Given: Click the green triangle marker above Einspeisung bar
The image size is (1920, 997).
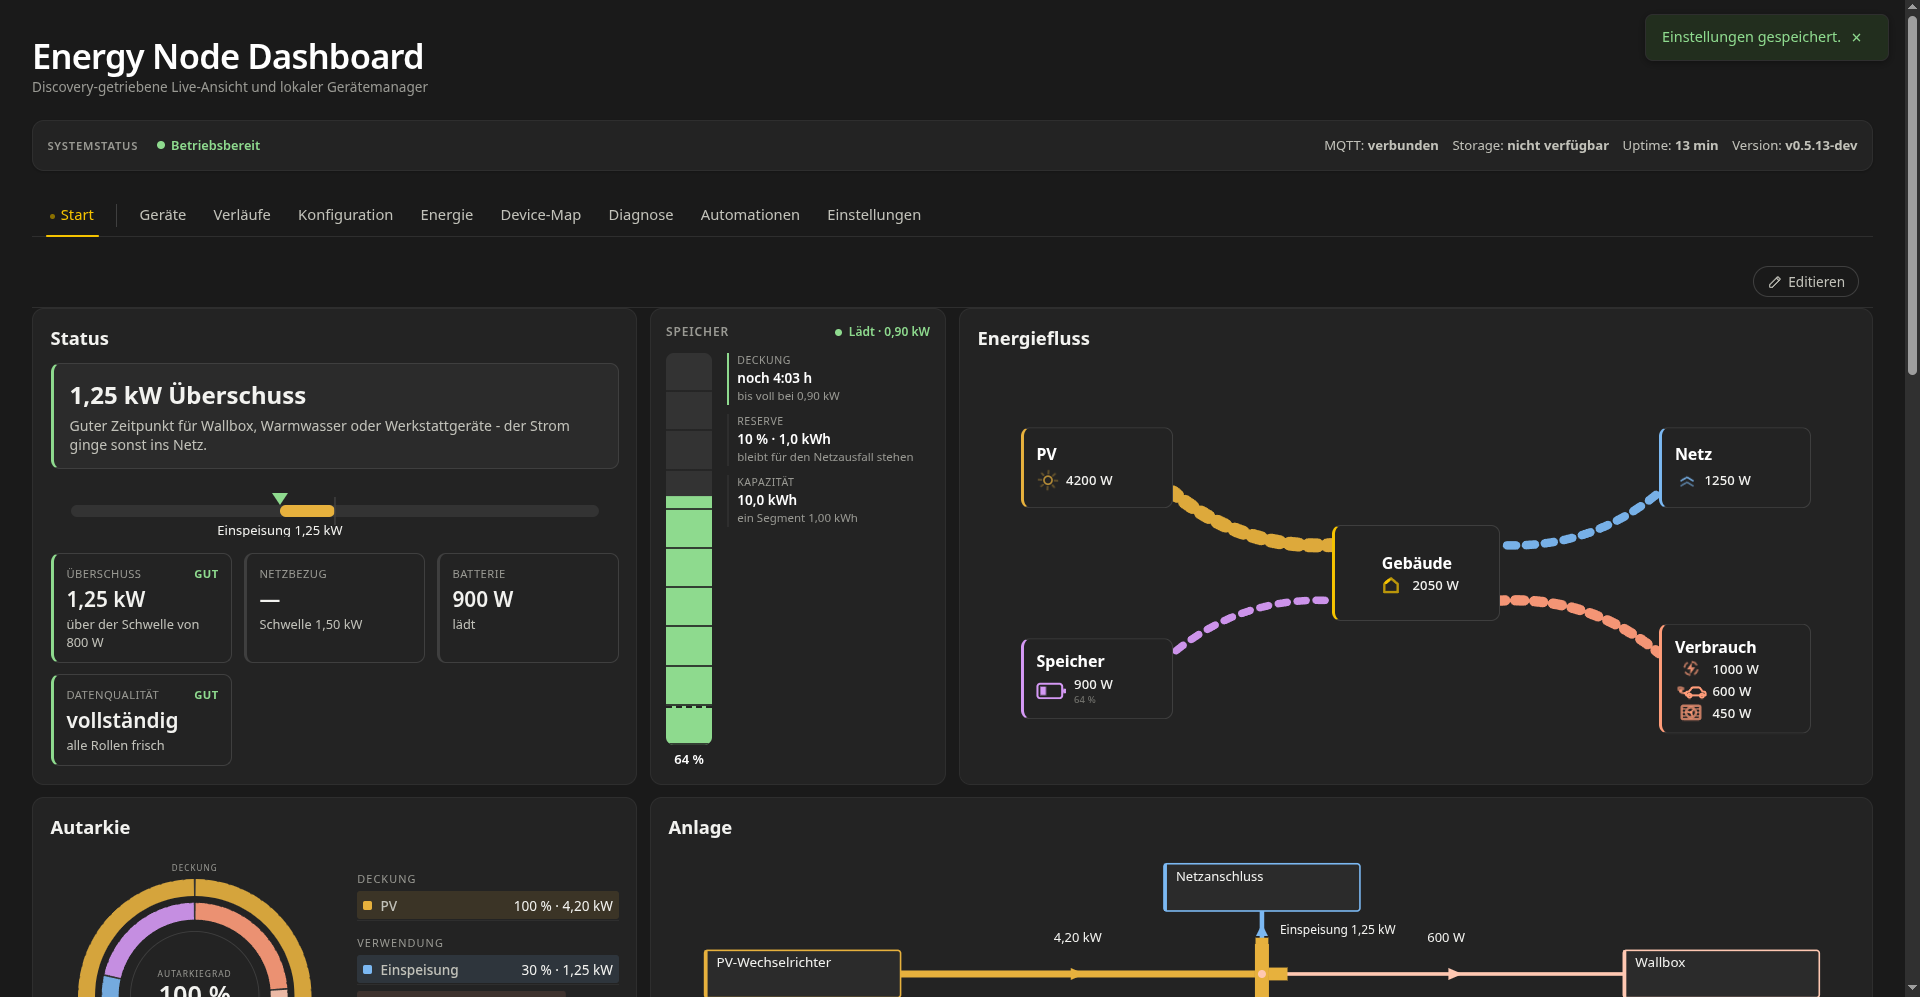Looking at the screenshot, I should tap(280, 498).
